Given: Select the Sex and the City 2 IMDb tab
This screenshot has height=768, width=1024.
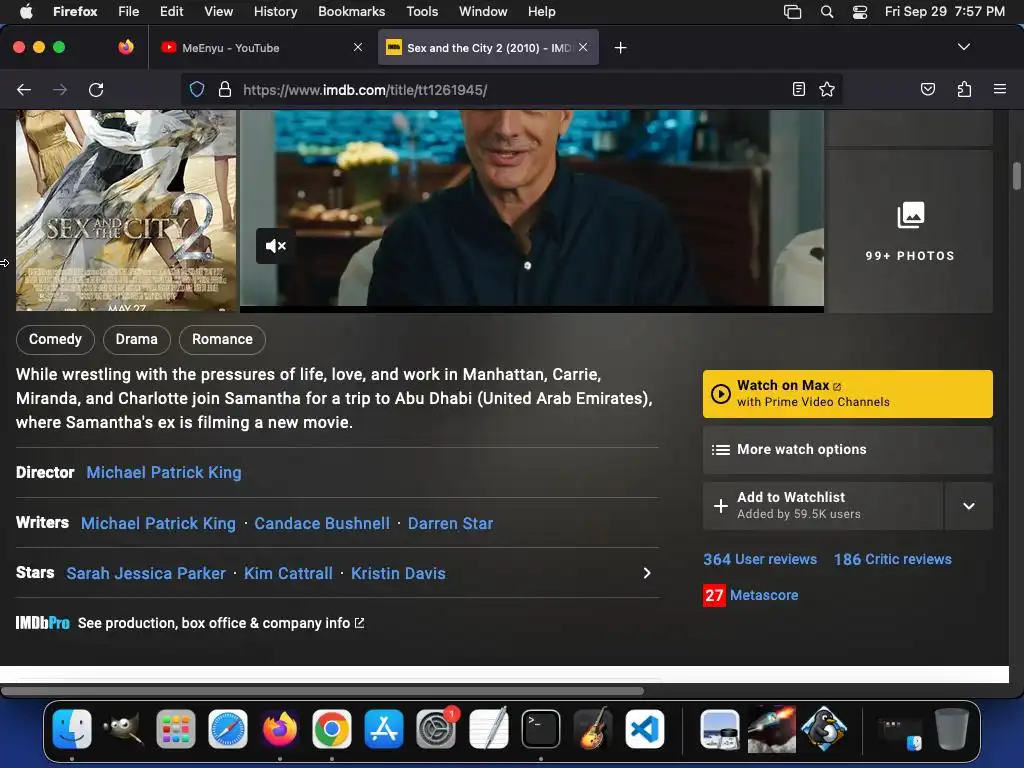Looking at the screenshot, I should (488, 48).
